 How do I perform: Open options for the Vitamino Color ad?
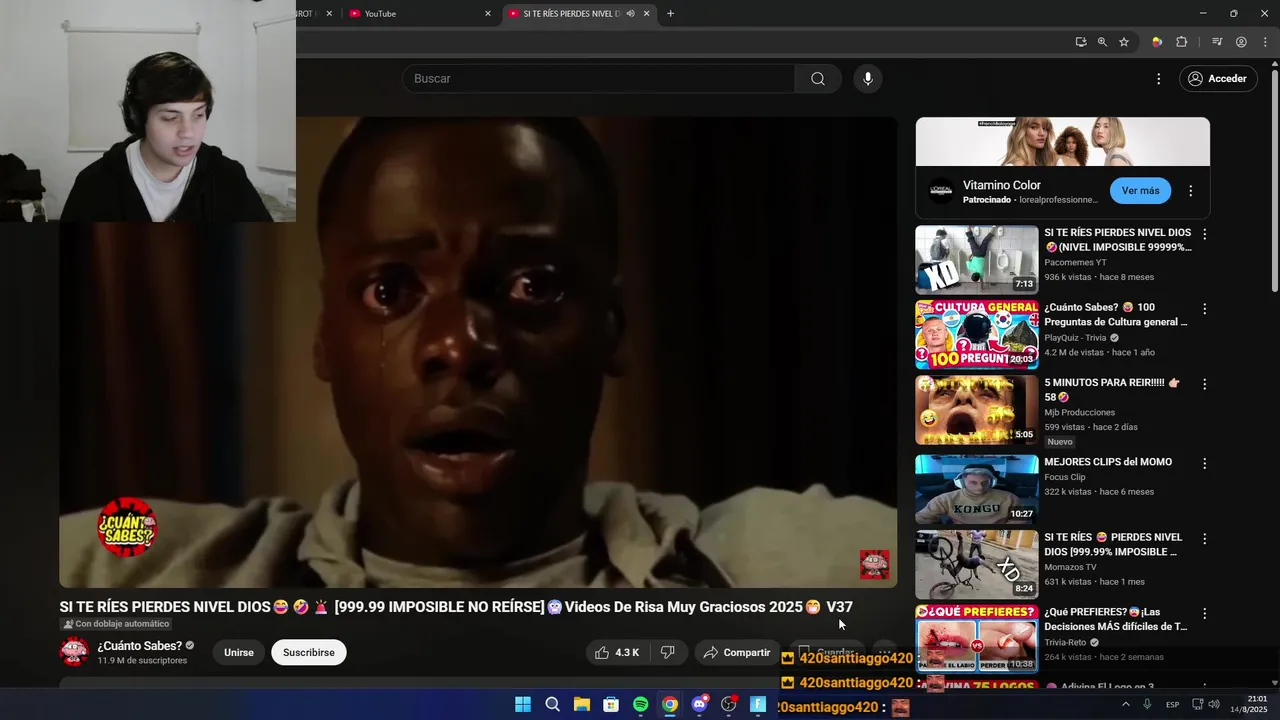coord(1190,191)
